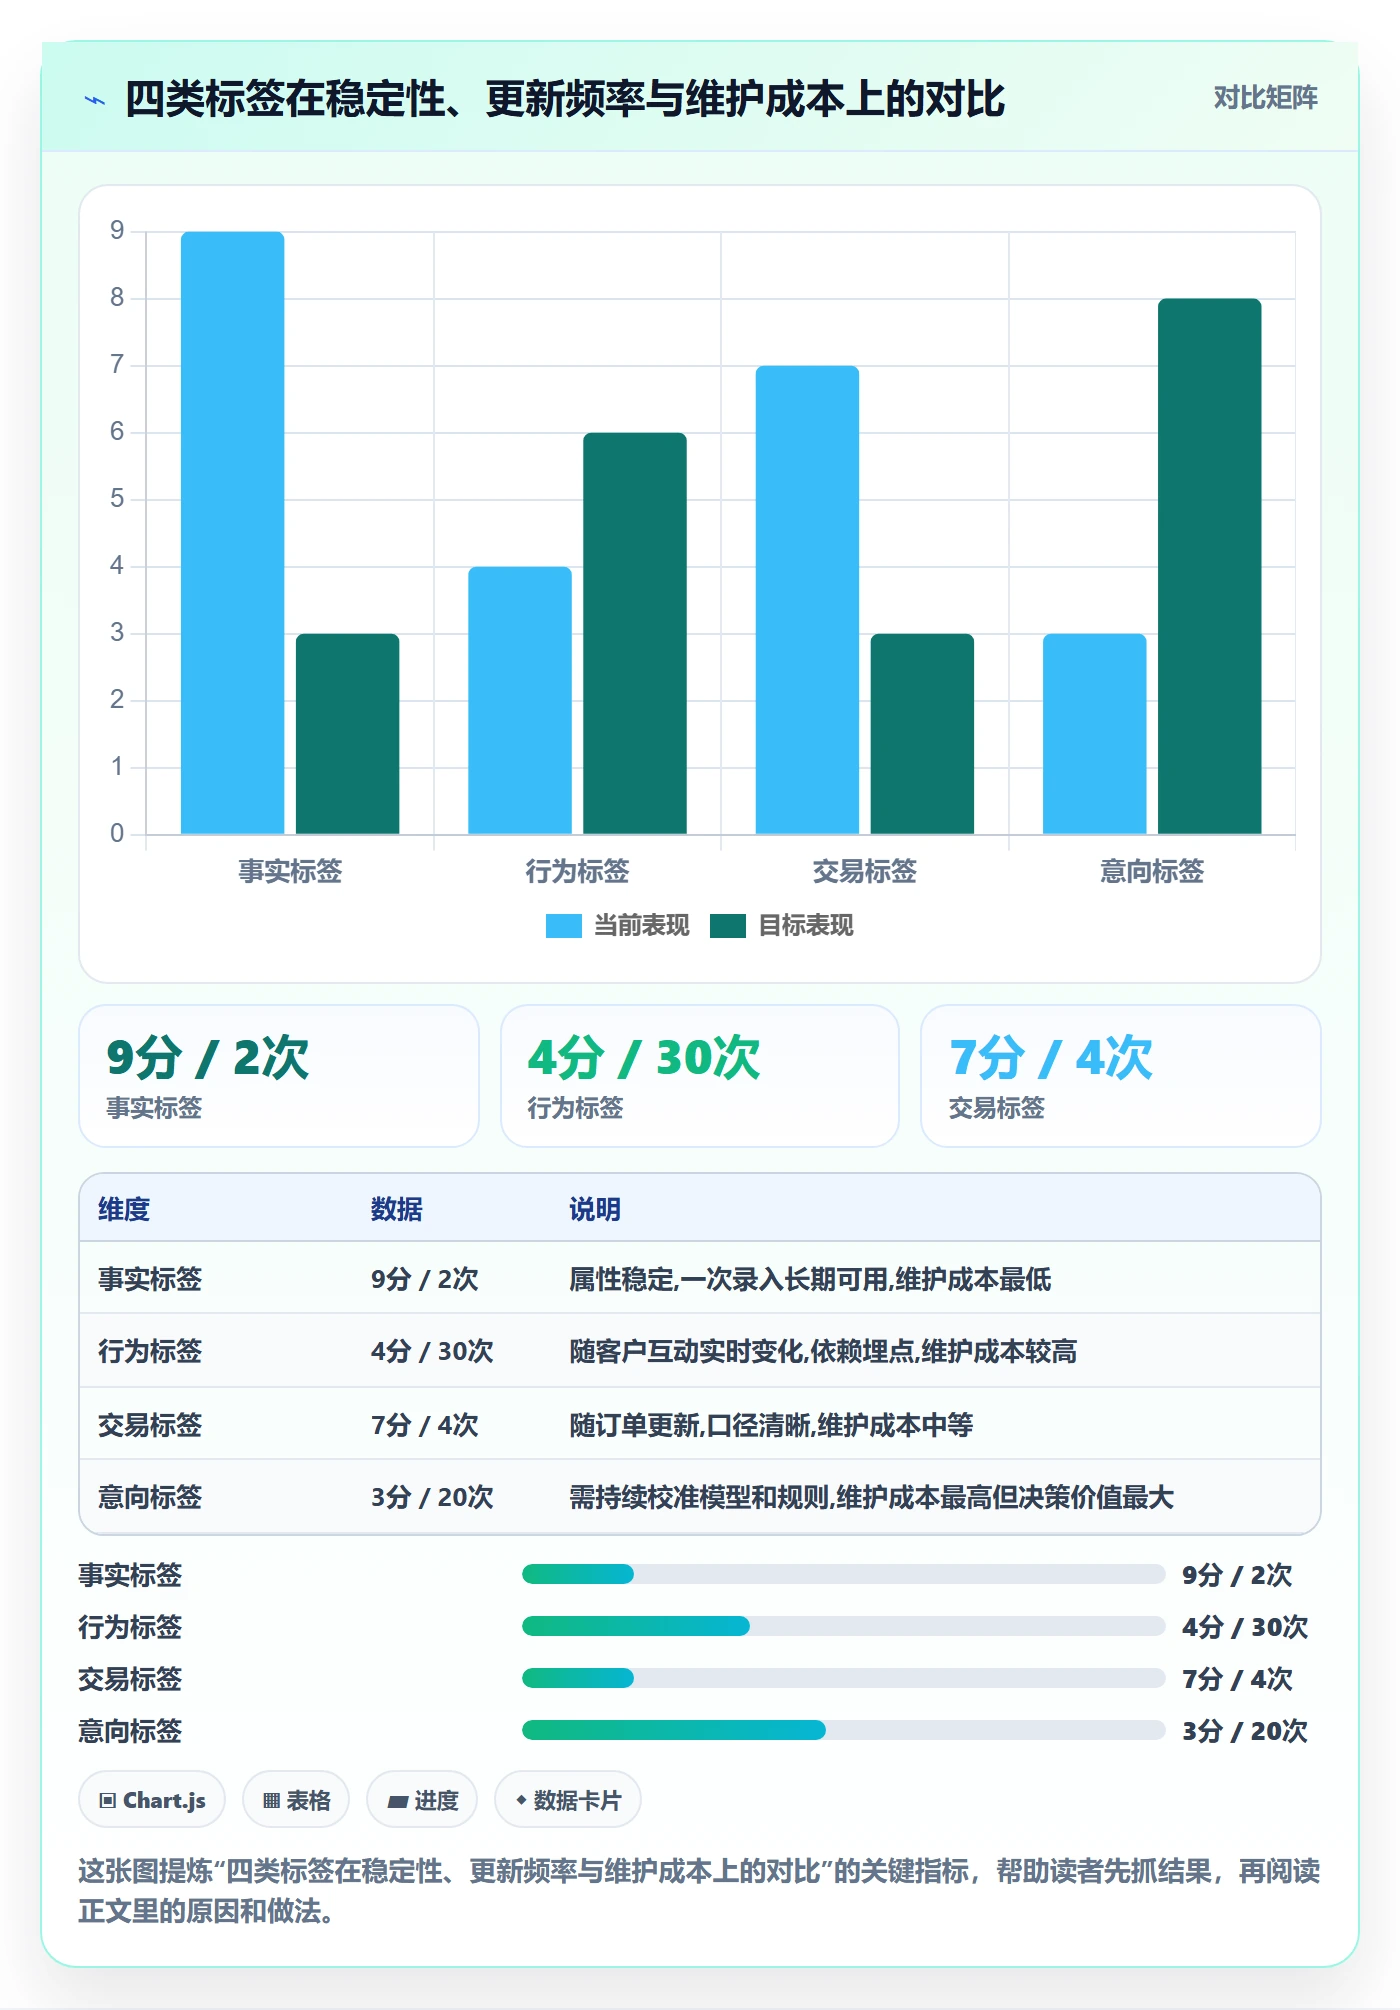Click the 意向标签 progress bar
The image size is (1400, 2010).
click(843, 1730)
